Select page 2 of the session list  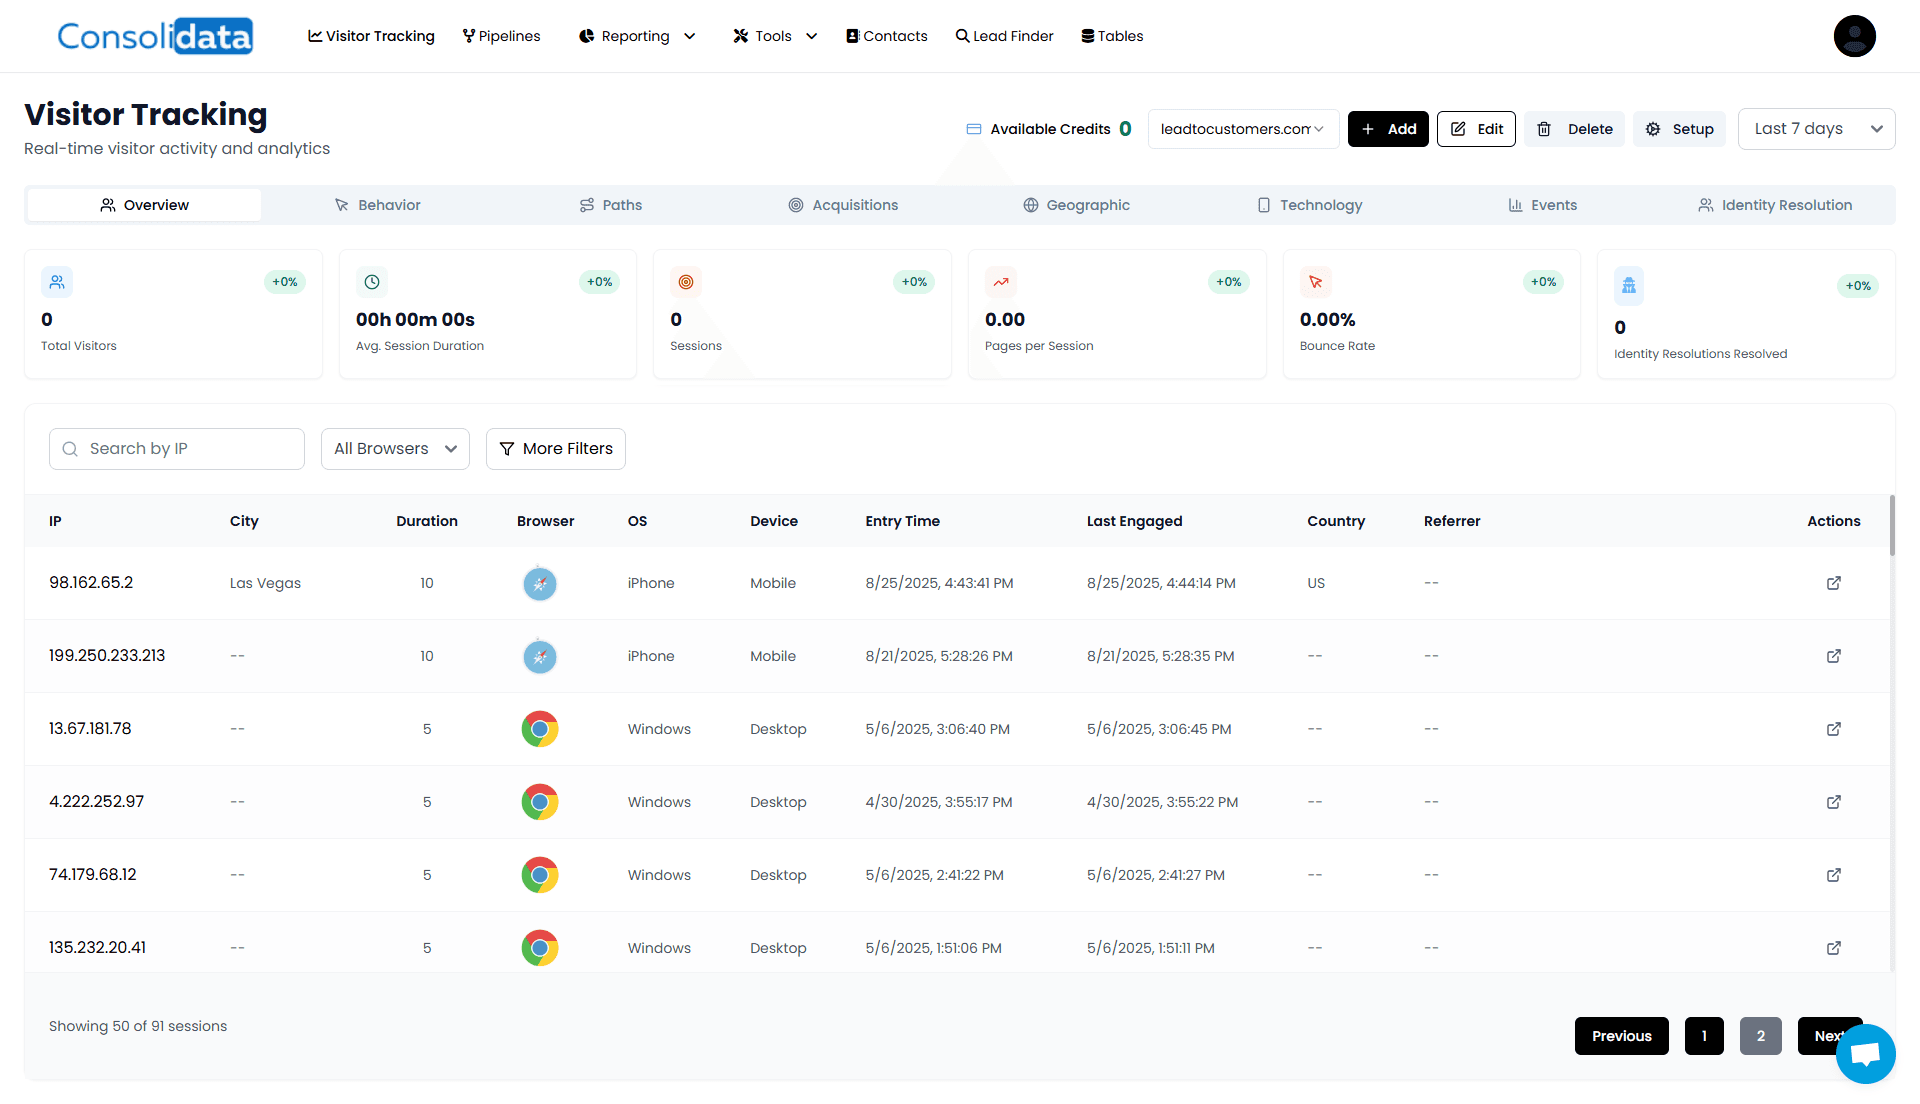[1761, 1036]
